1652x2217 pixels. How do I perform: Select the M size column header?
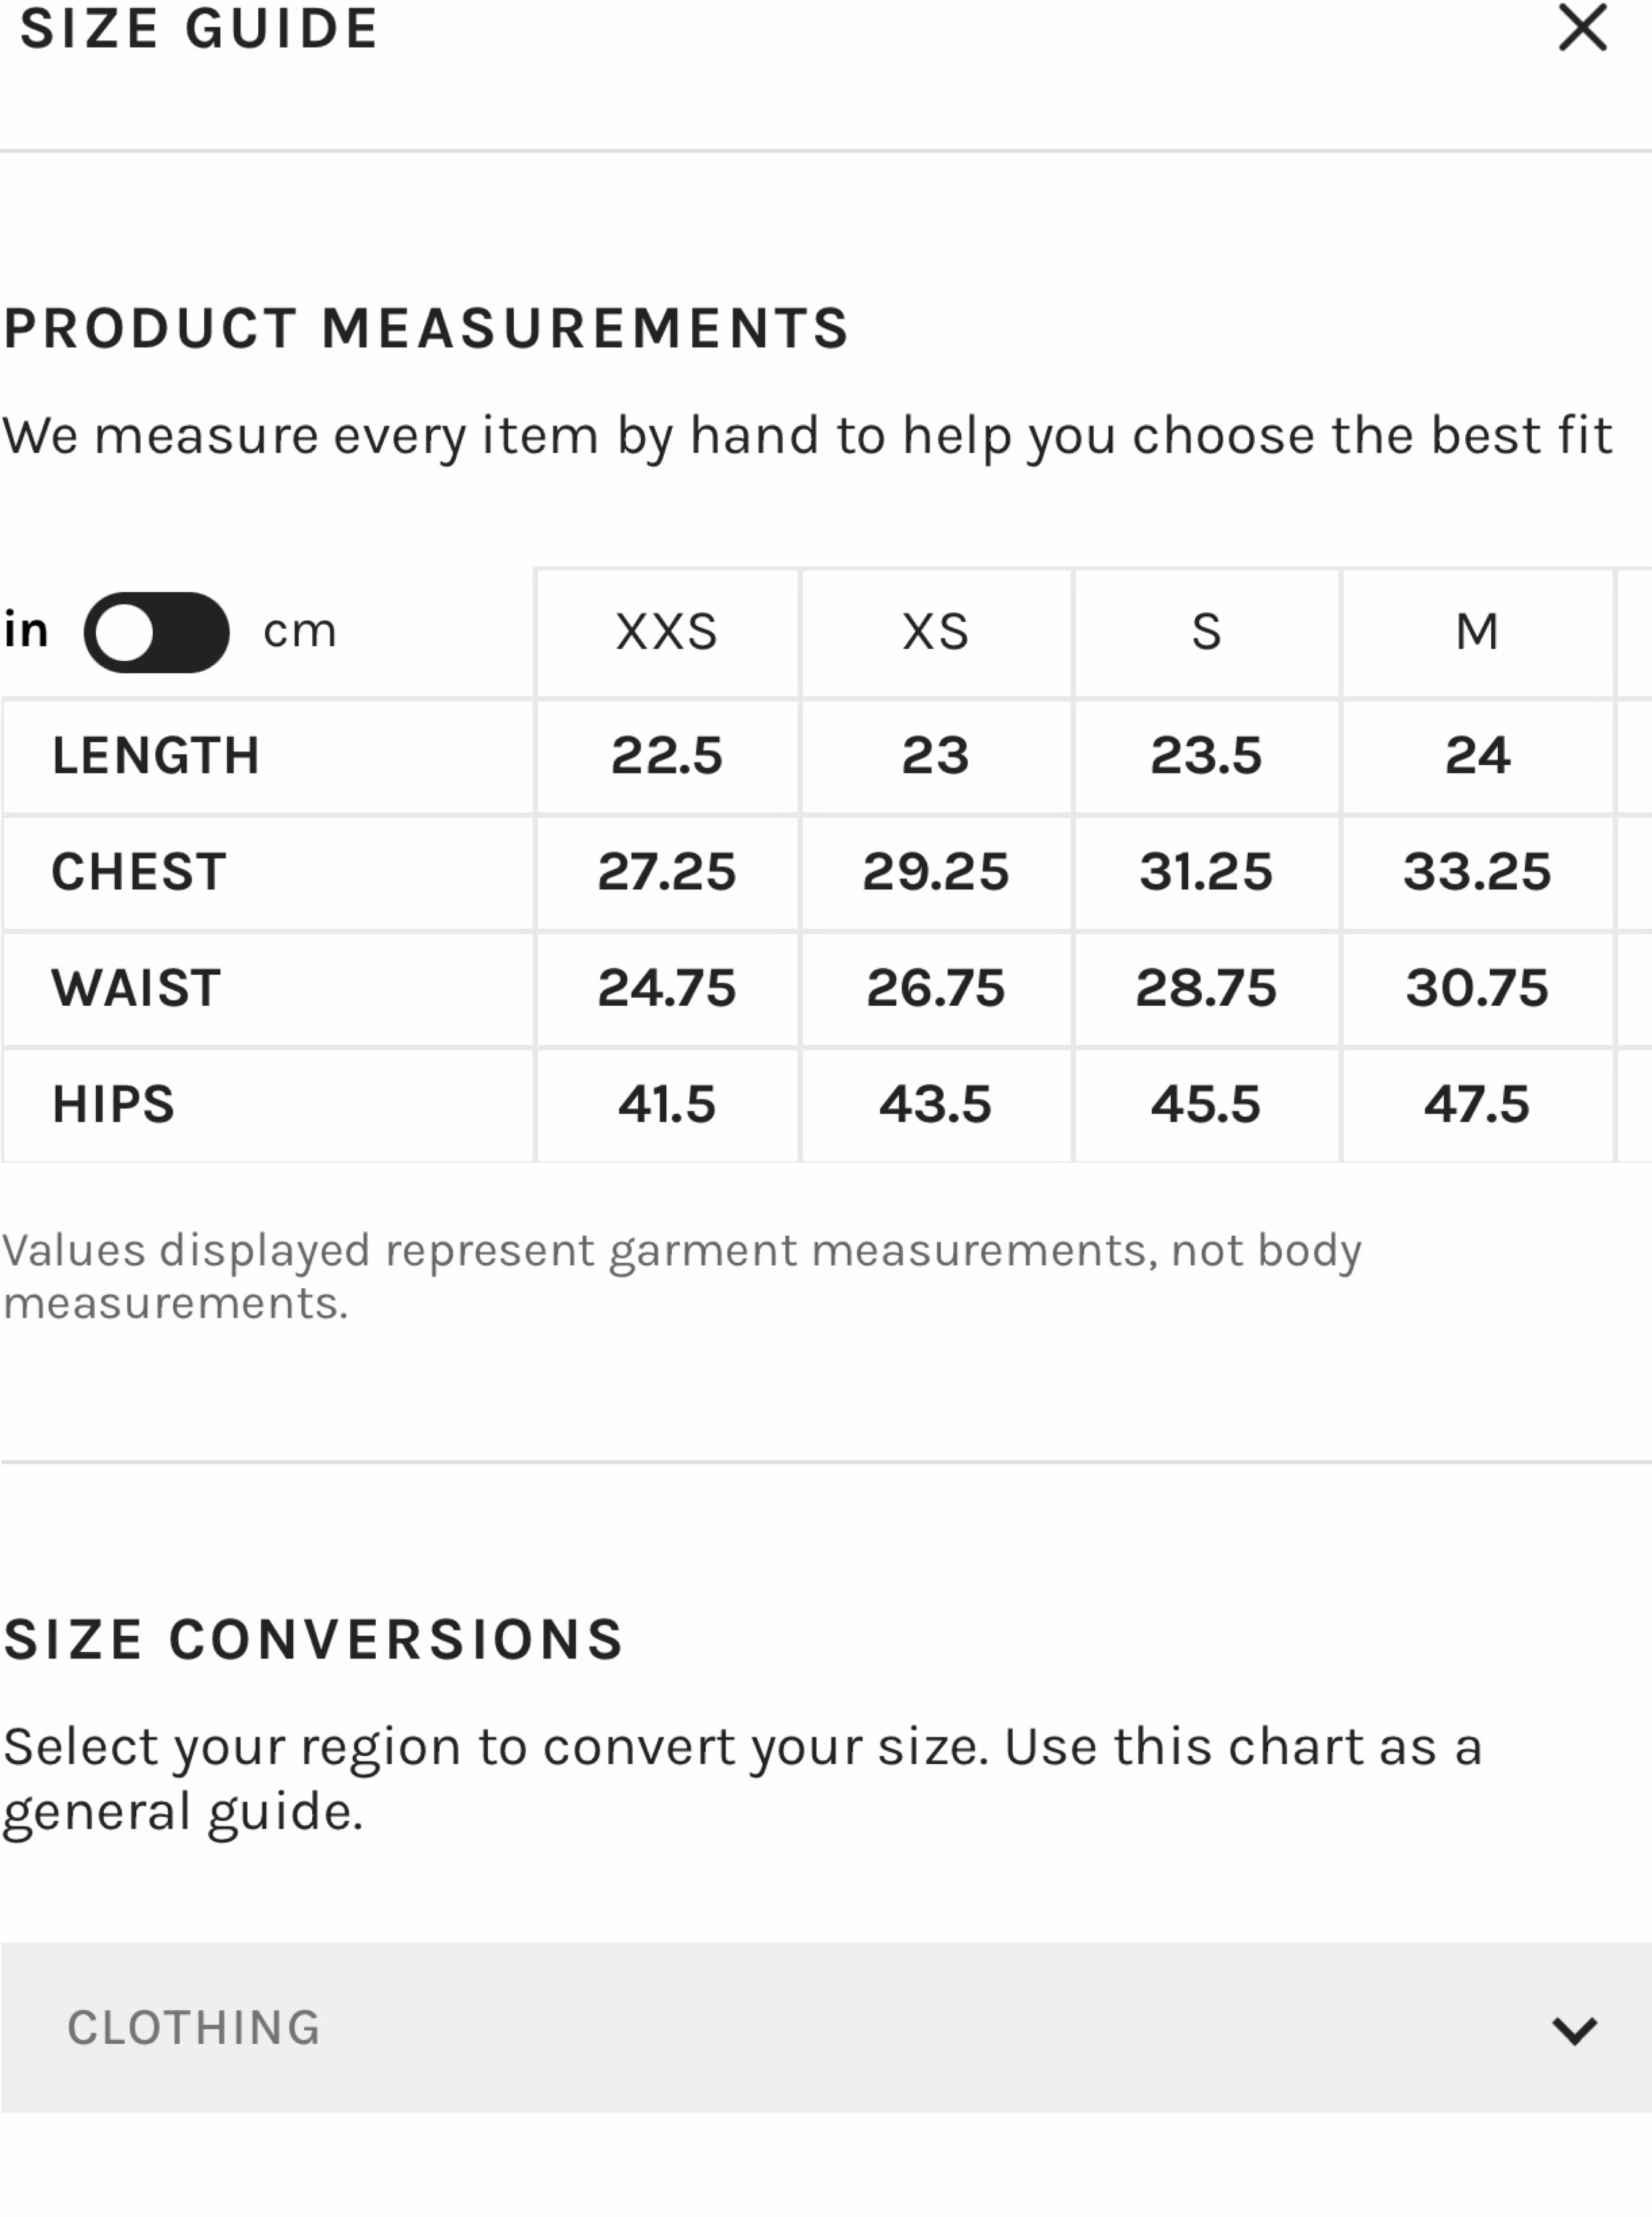point(1477,632)
